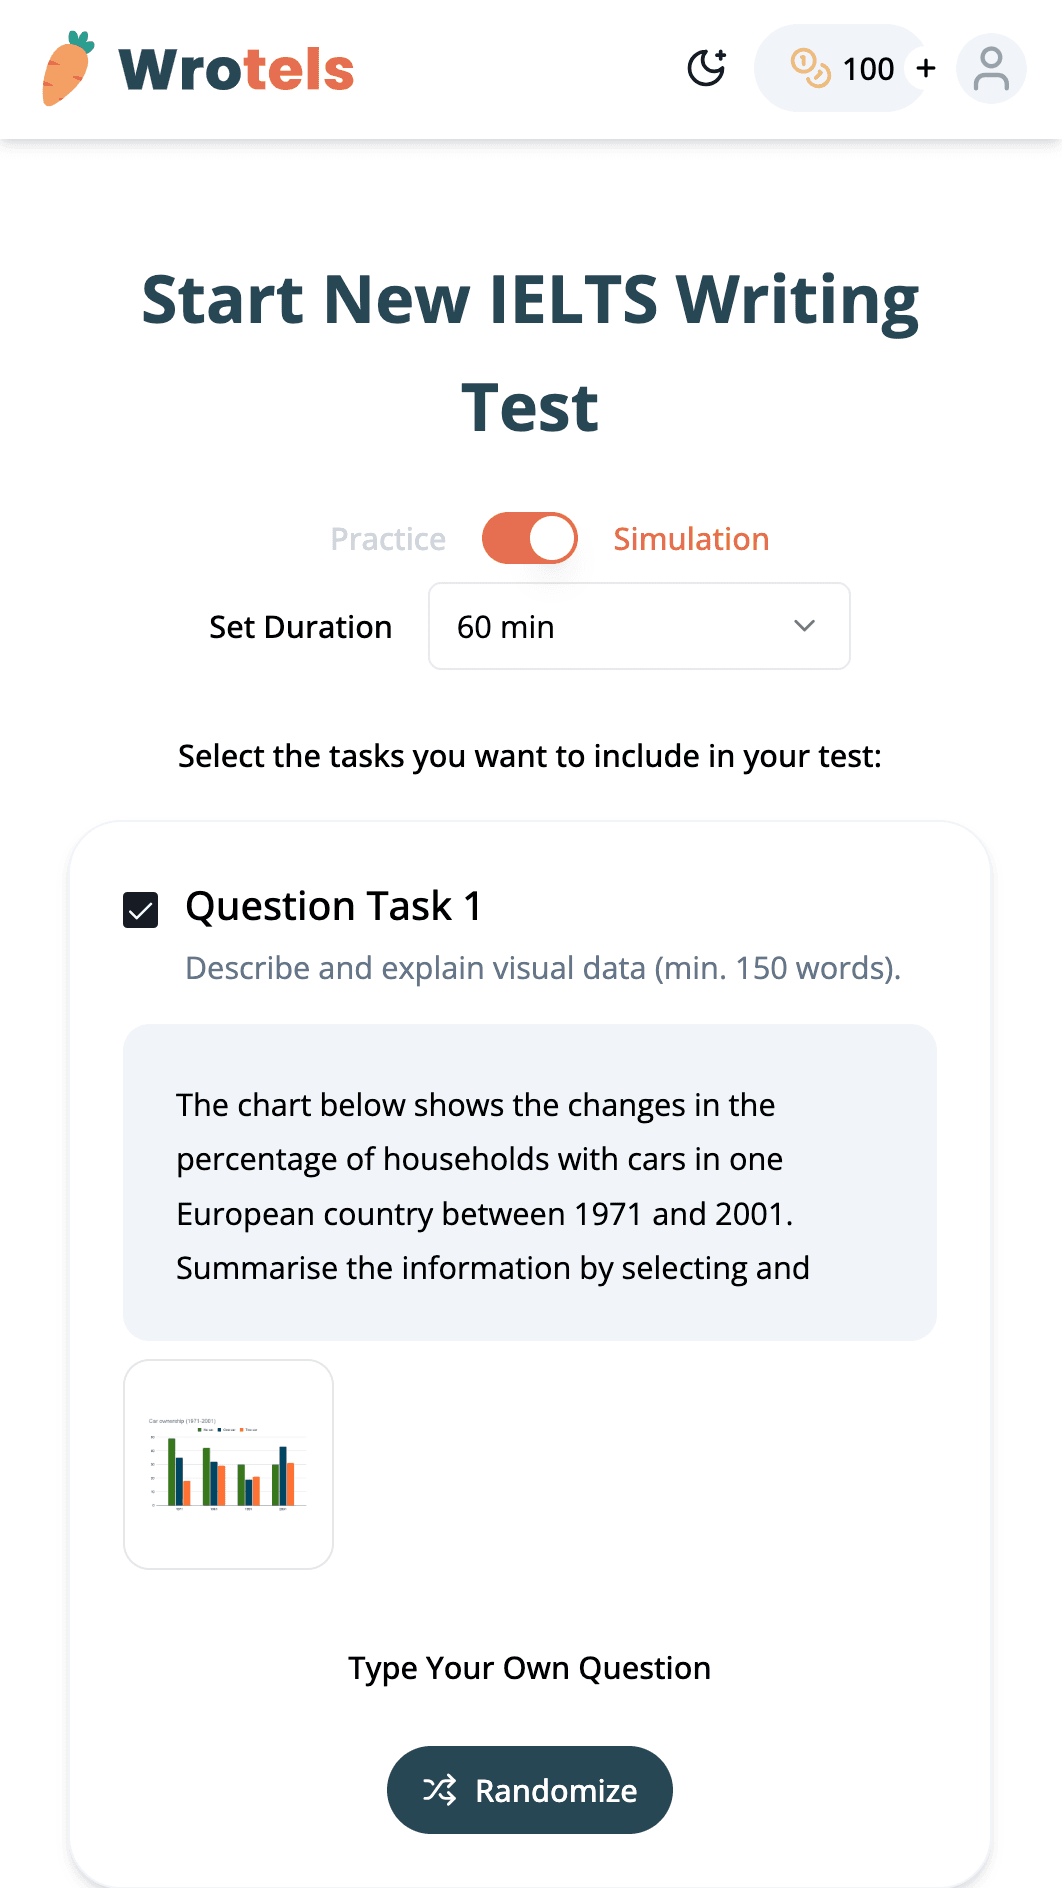Click the Task 1 question prompt text box
This screenshot has height=1888, width=1062.
(529, 1185)
